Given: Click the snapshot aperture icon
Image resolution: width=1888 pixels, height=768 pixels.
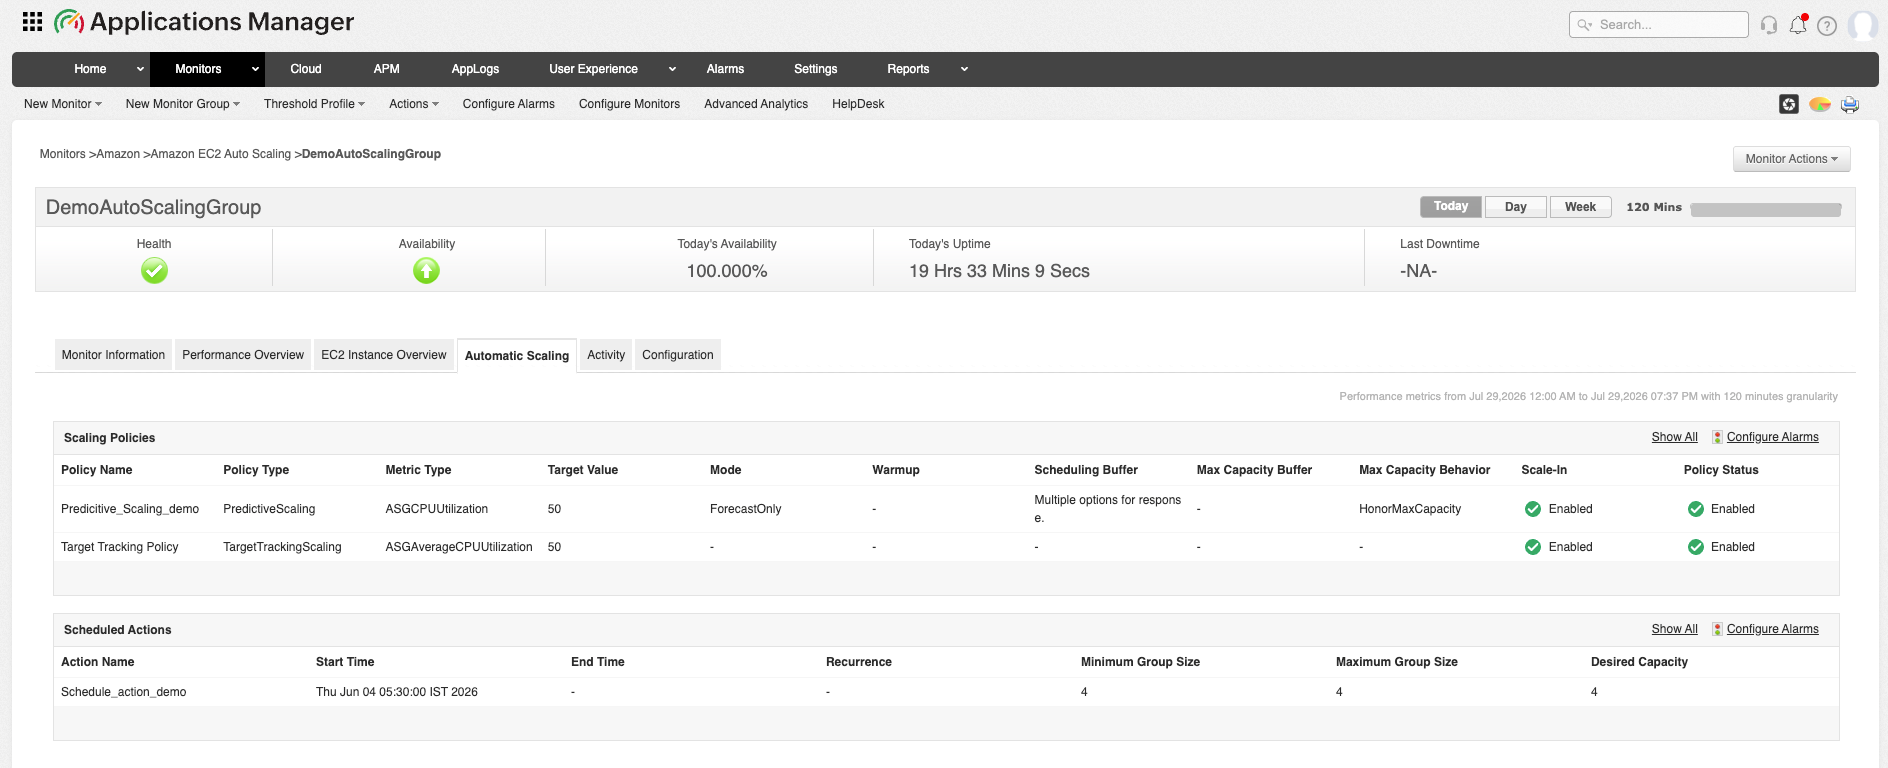Looking at the screenshot, I should pyautogui.click(x=1789, y=104).
